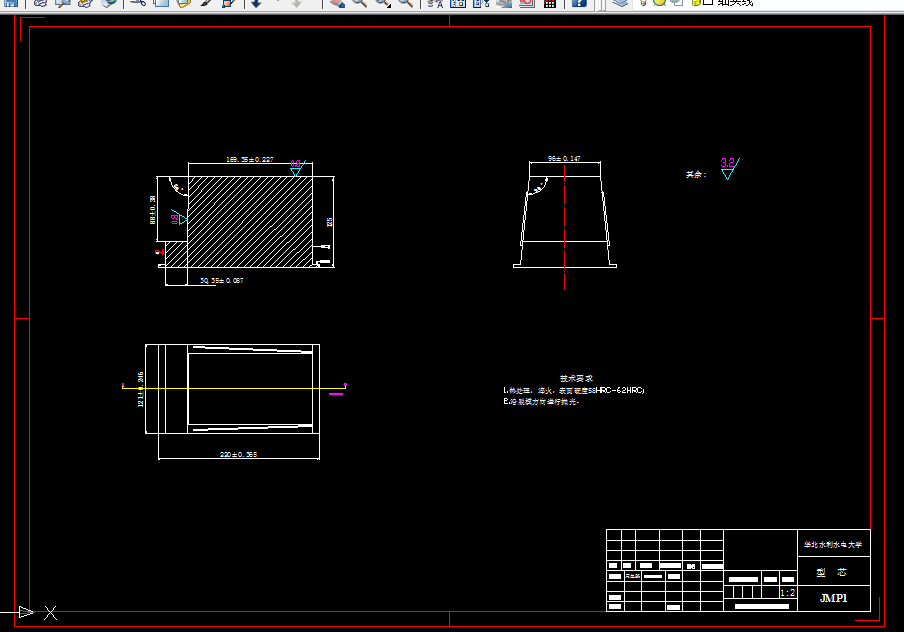Open Print Preview from the toolbar
Screen dimensions: 904x632
[63, 3]
